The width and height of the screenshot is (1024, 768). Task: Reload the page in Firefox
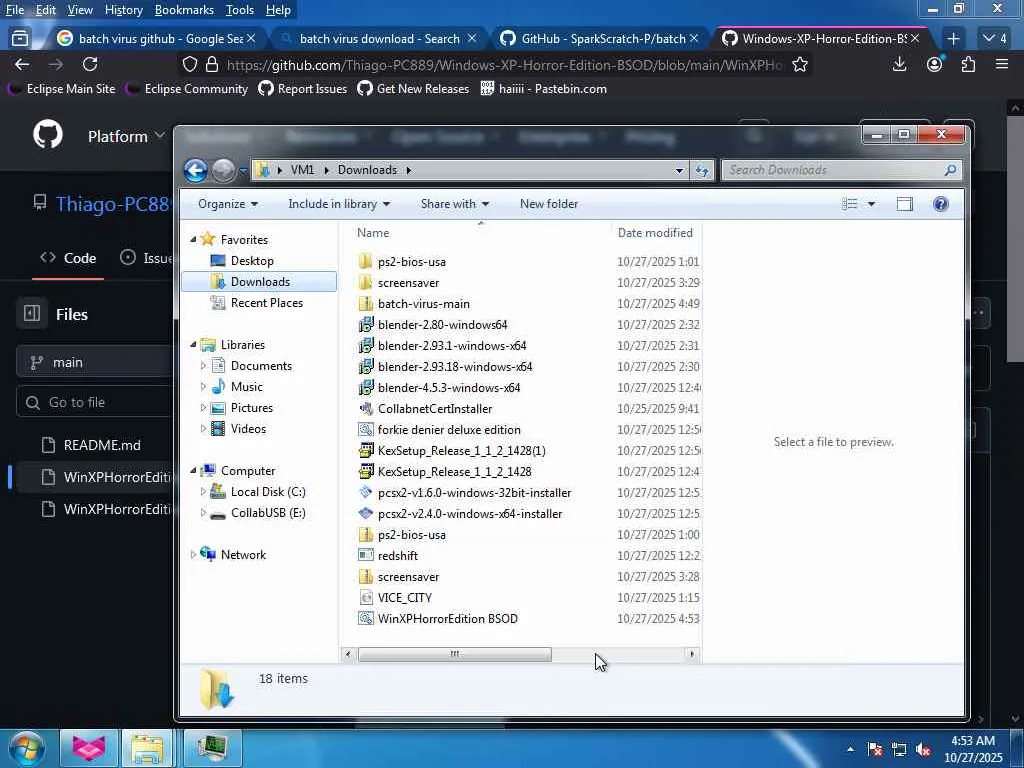tap(90, 64)
